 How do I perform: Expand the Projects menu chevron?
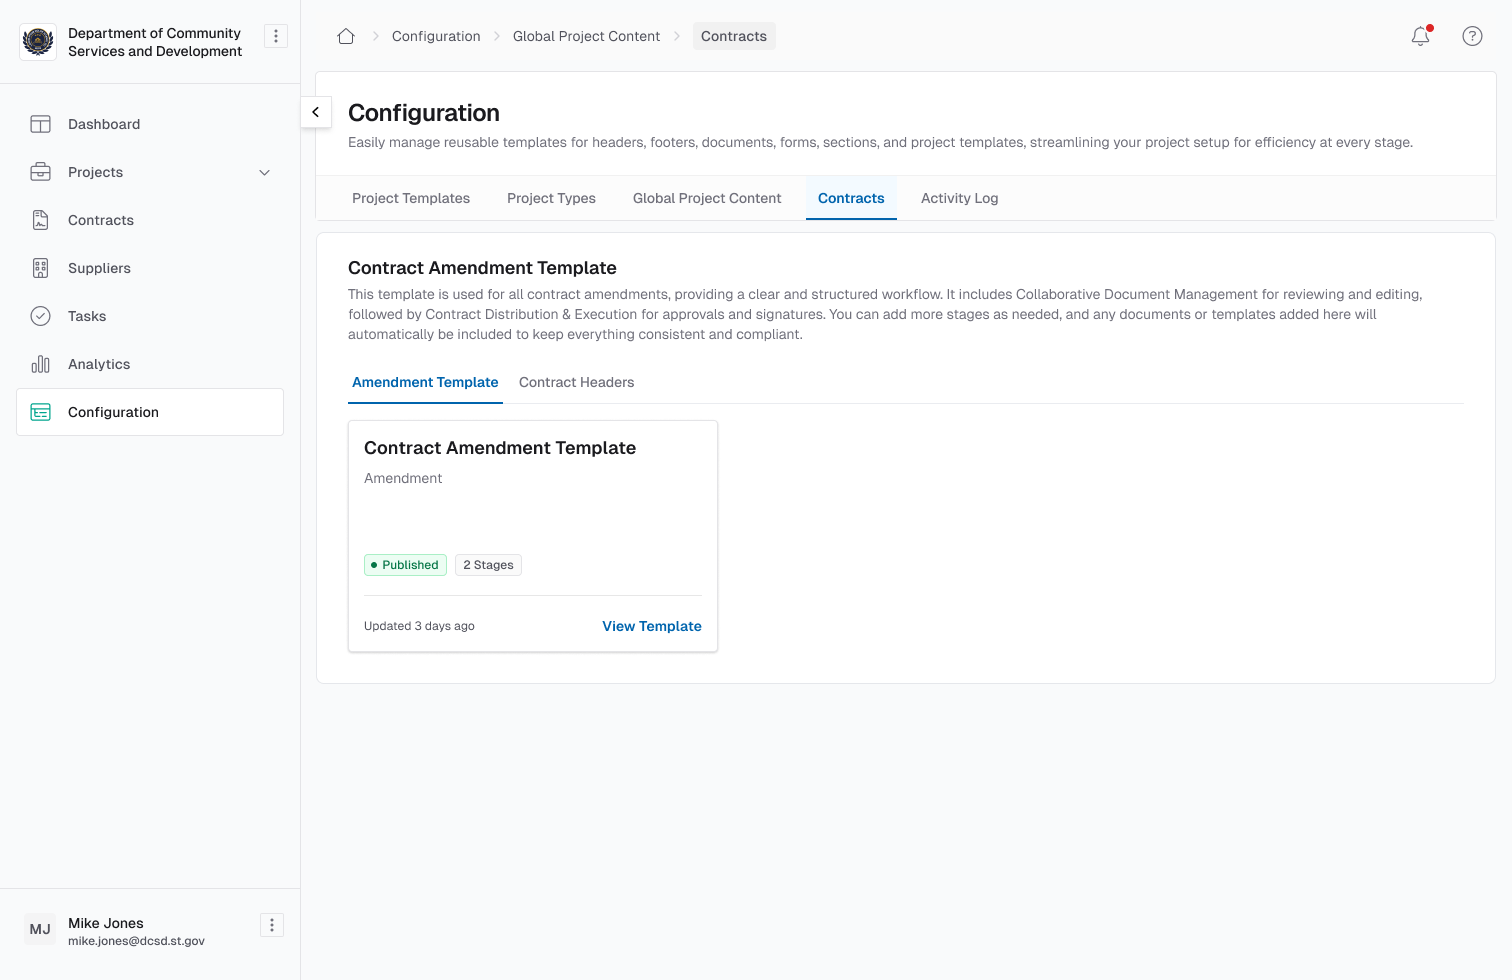(265, 172)
